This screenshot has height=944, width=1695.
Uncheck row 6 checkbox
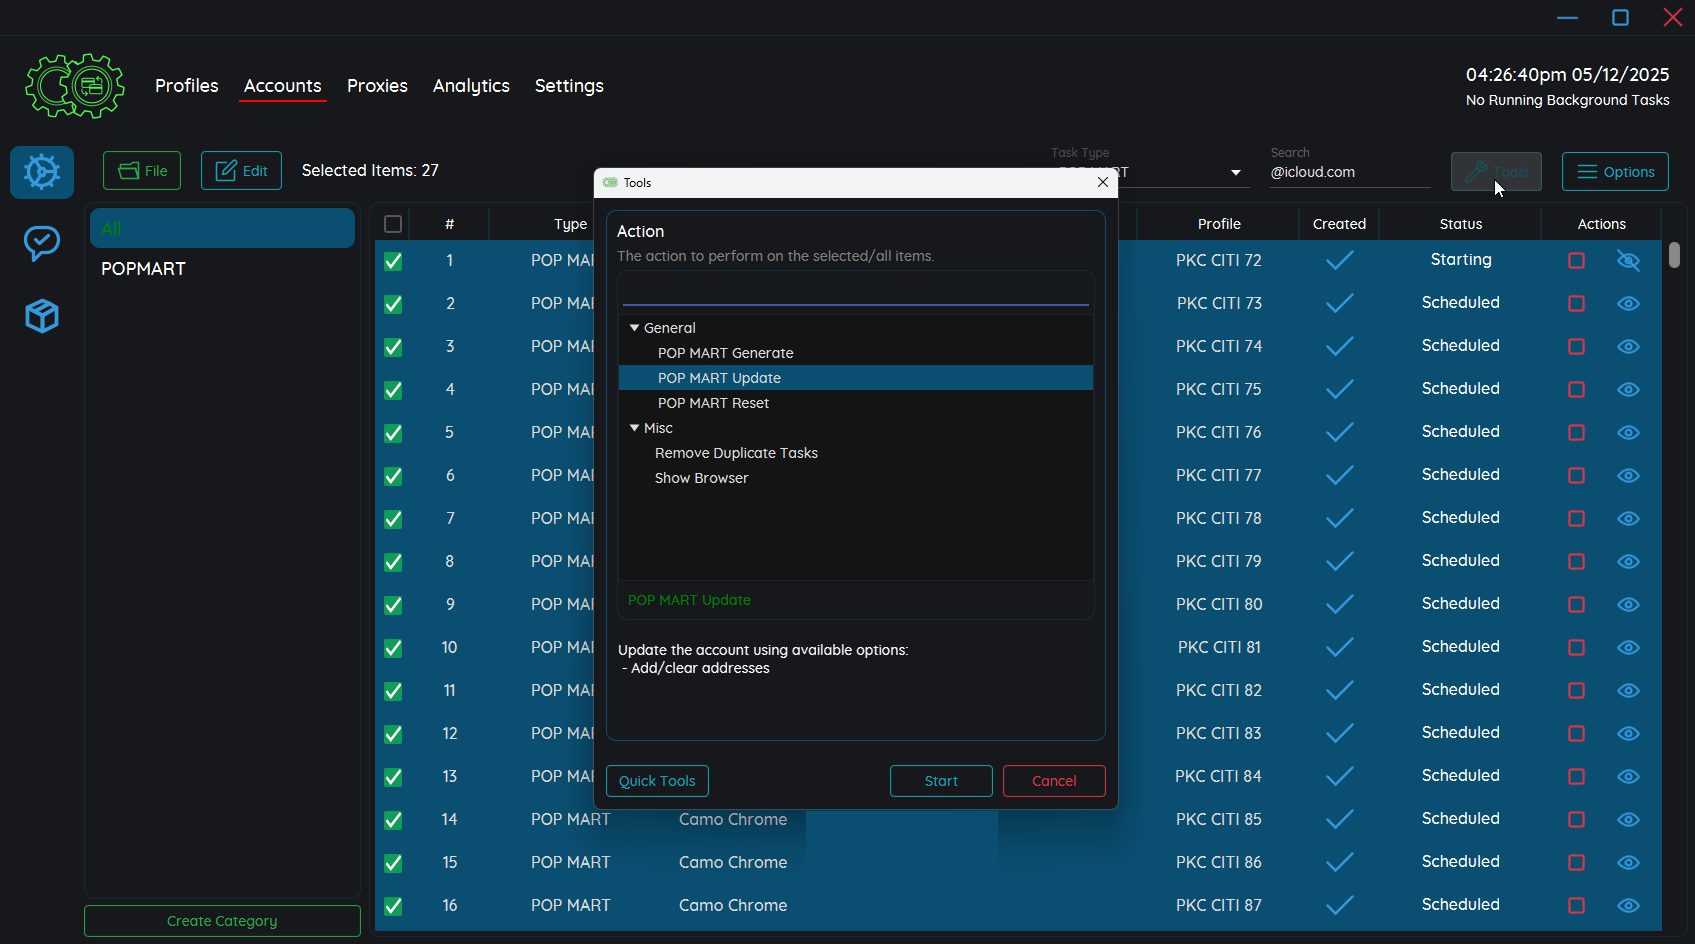click(393, 476)
